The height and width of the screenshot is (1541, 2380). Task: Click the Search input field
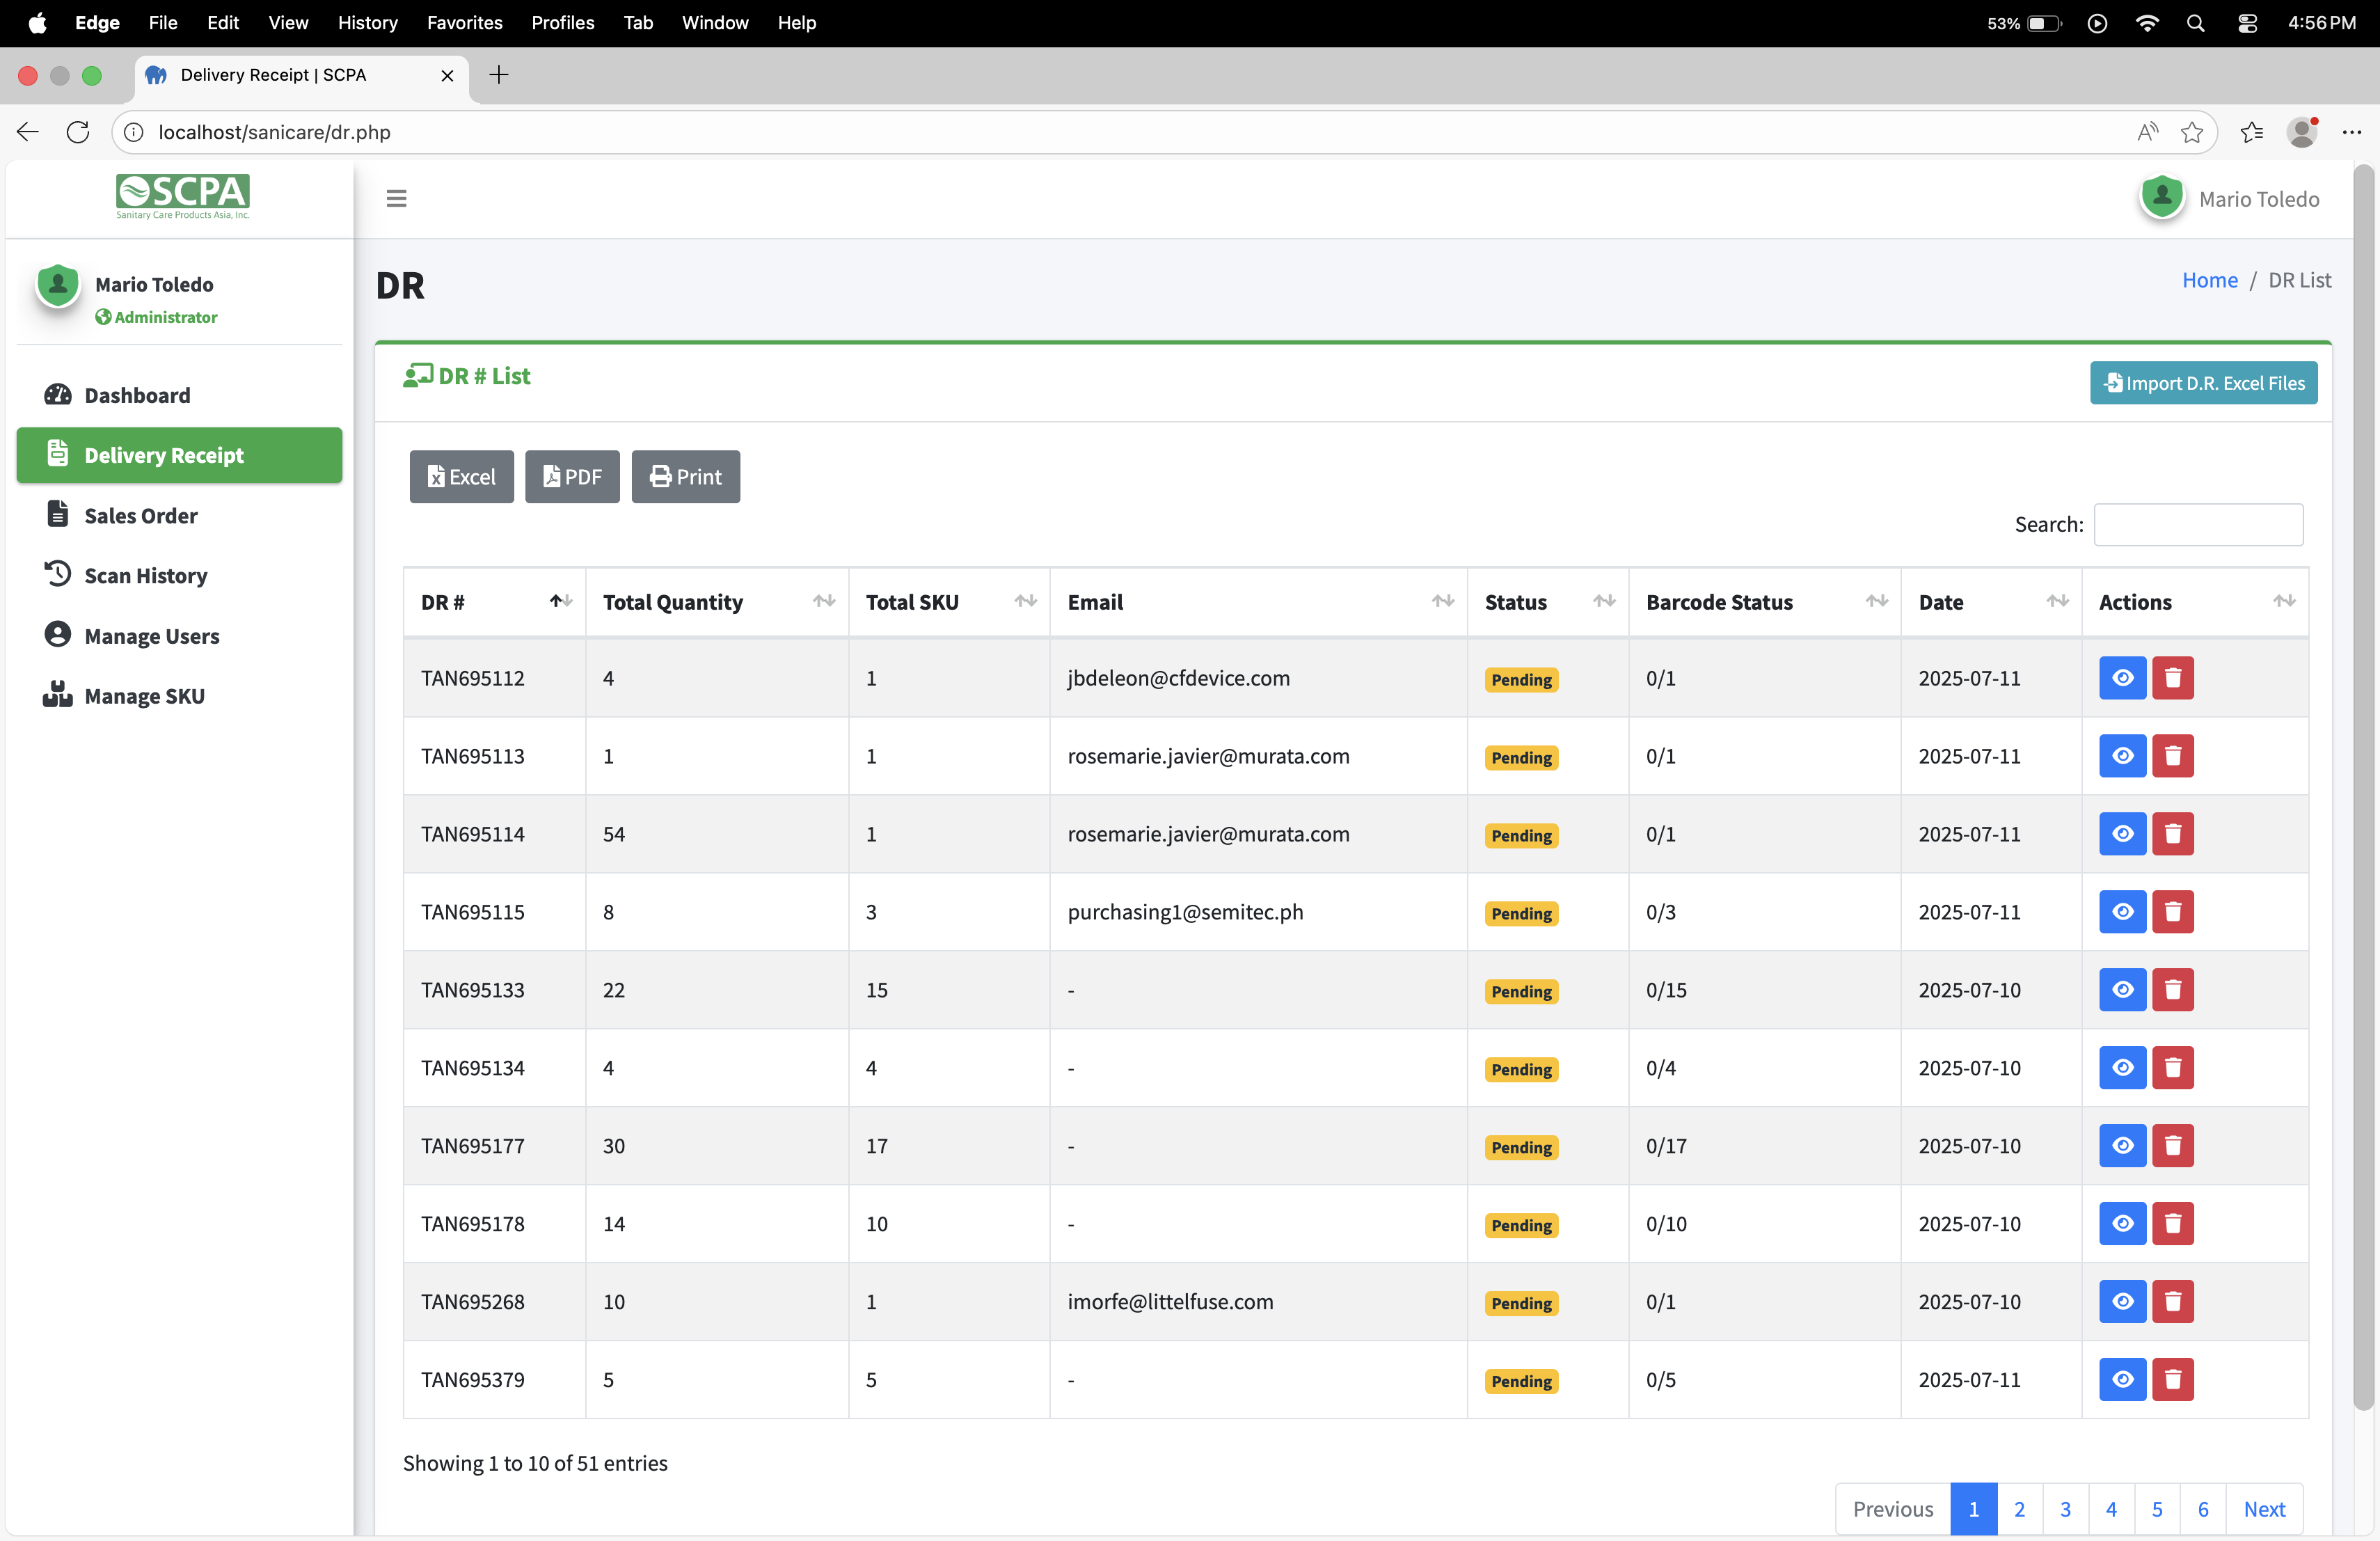[x=2198, y=524]
